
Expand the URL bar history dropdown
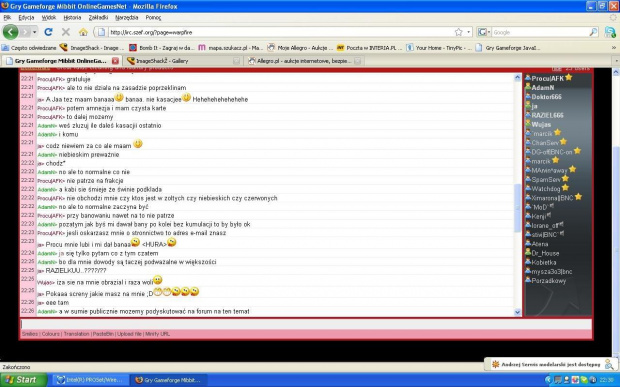pyautogui.click(x=469, y=32)
